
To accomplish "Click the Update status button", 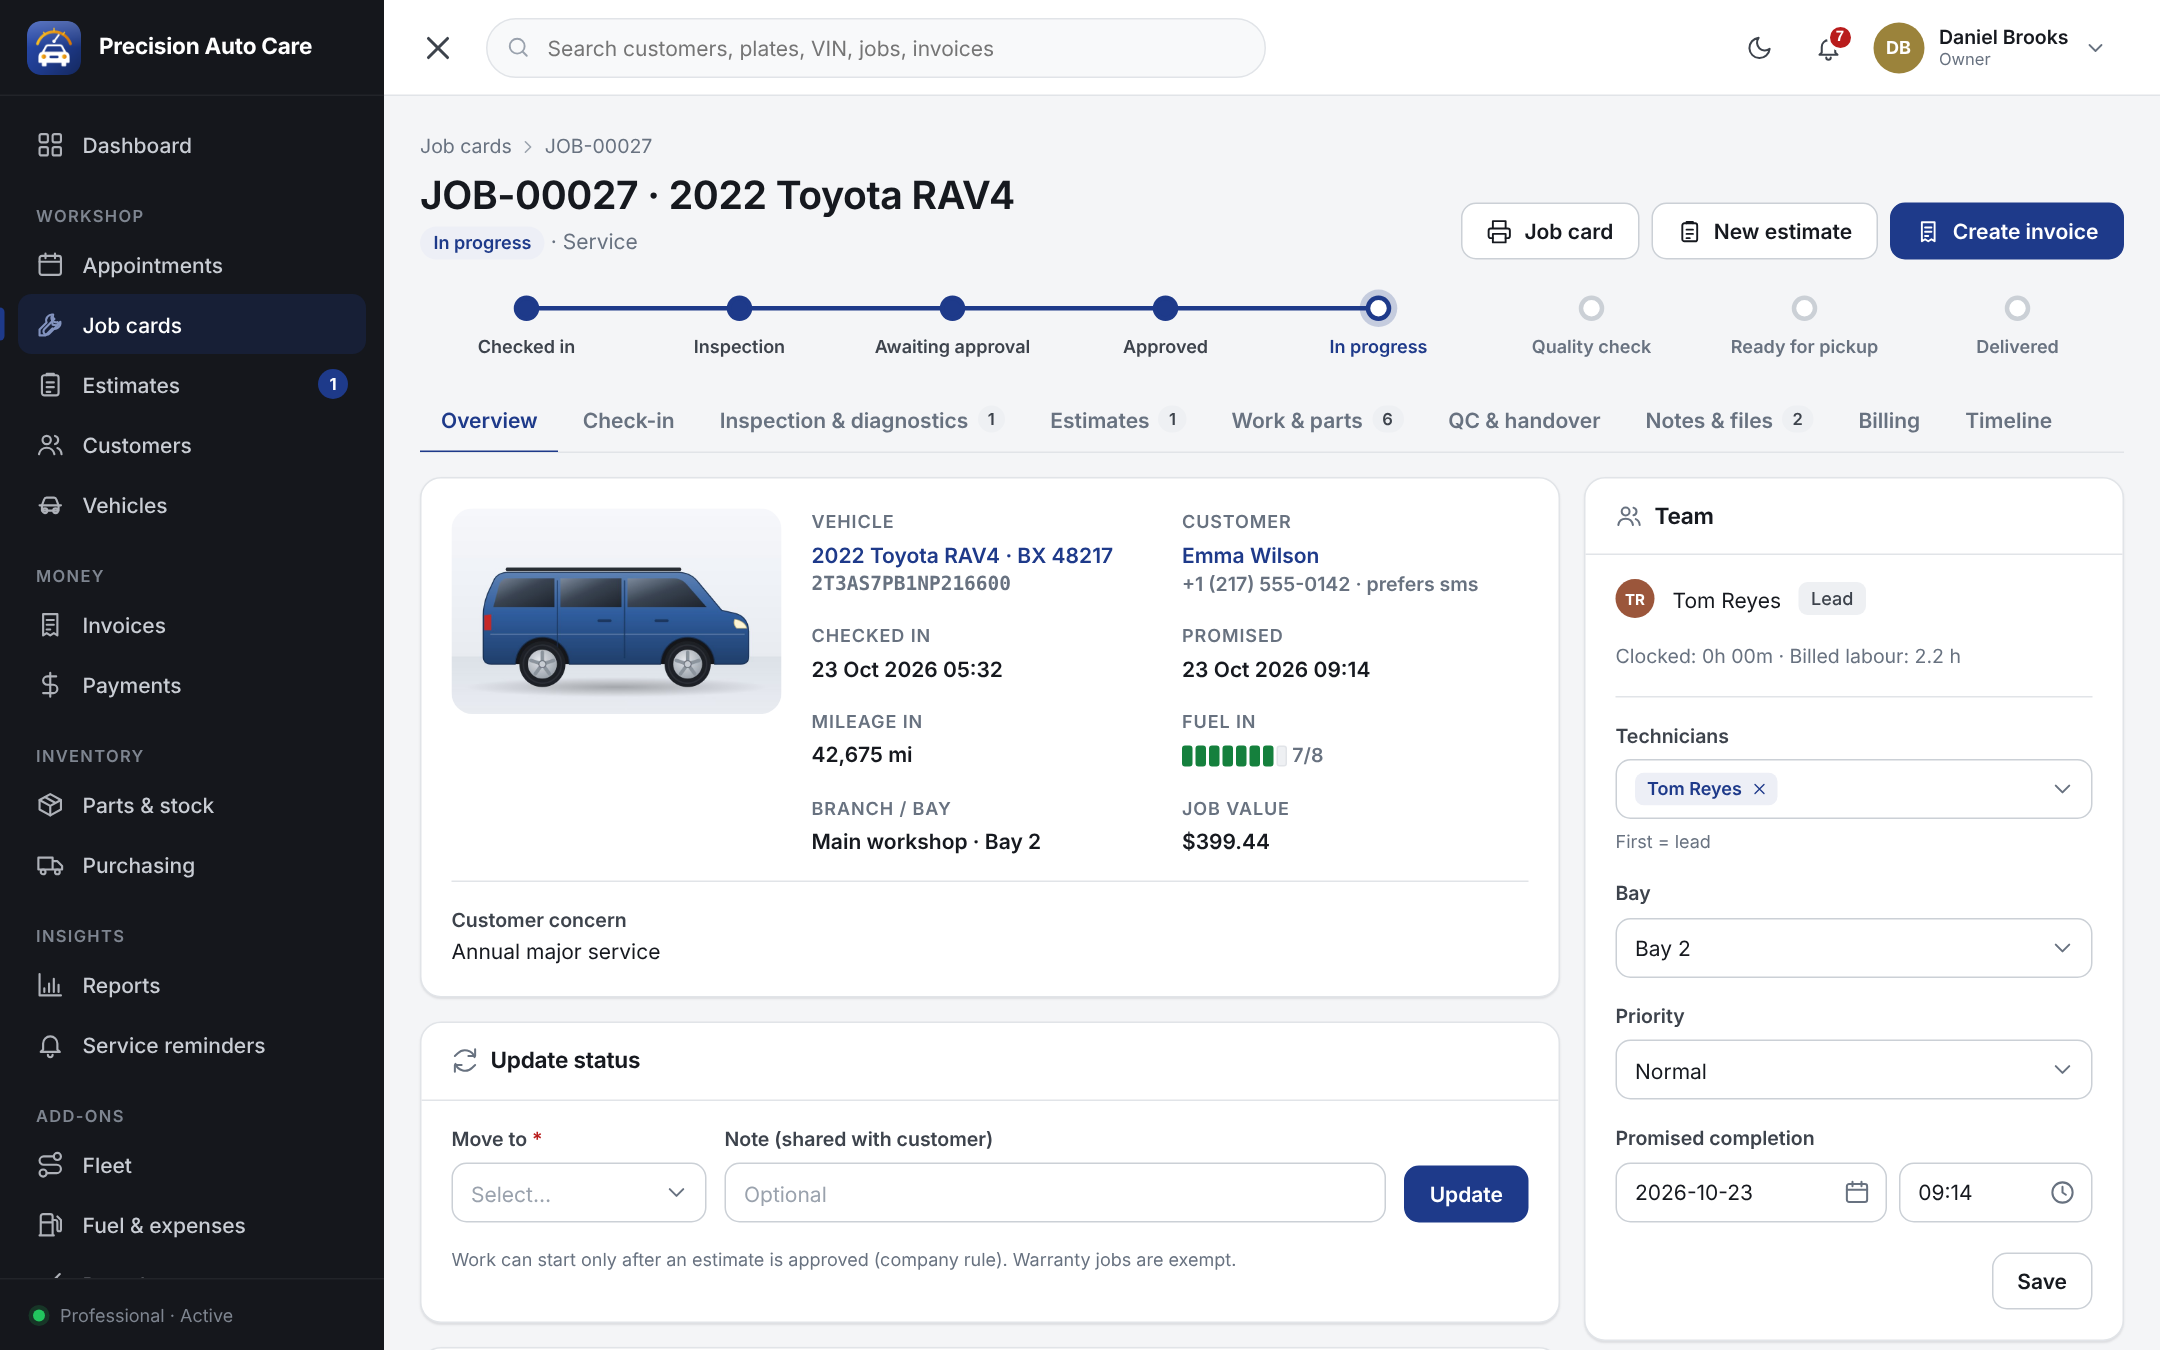I will pos(1466,1194).
